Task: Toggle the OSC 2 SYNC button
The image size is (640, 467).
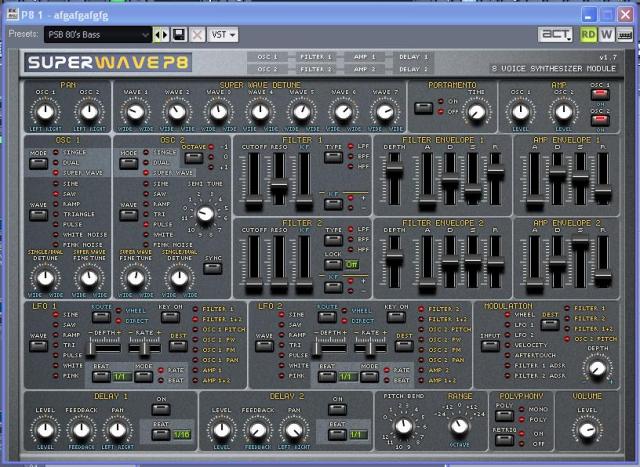Action: pyautogui.click(x=213, y=268)
